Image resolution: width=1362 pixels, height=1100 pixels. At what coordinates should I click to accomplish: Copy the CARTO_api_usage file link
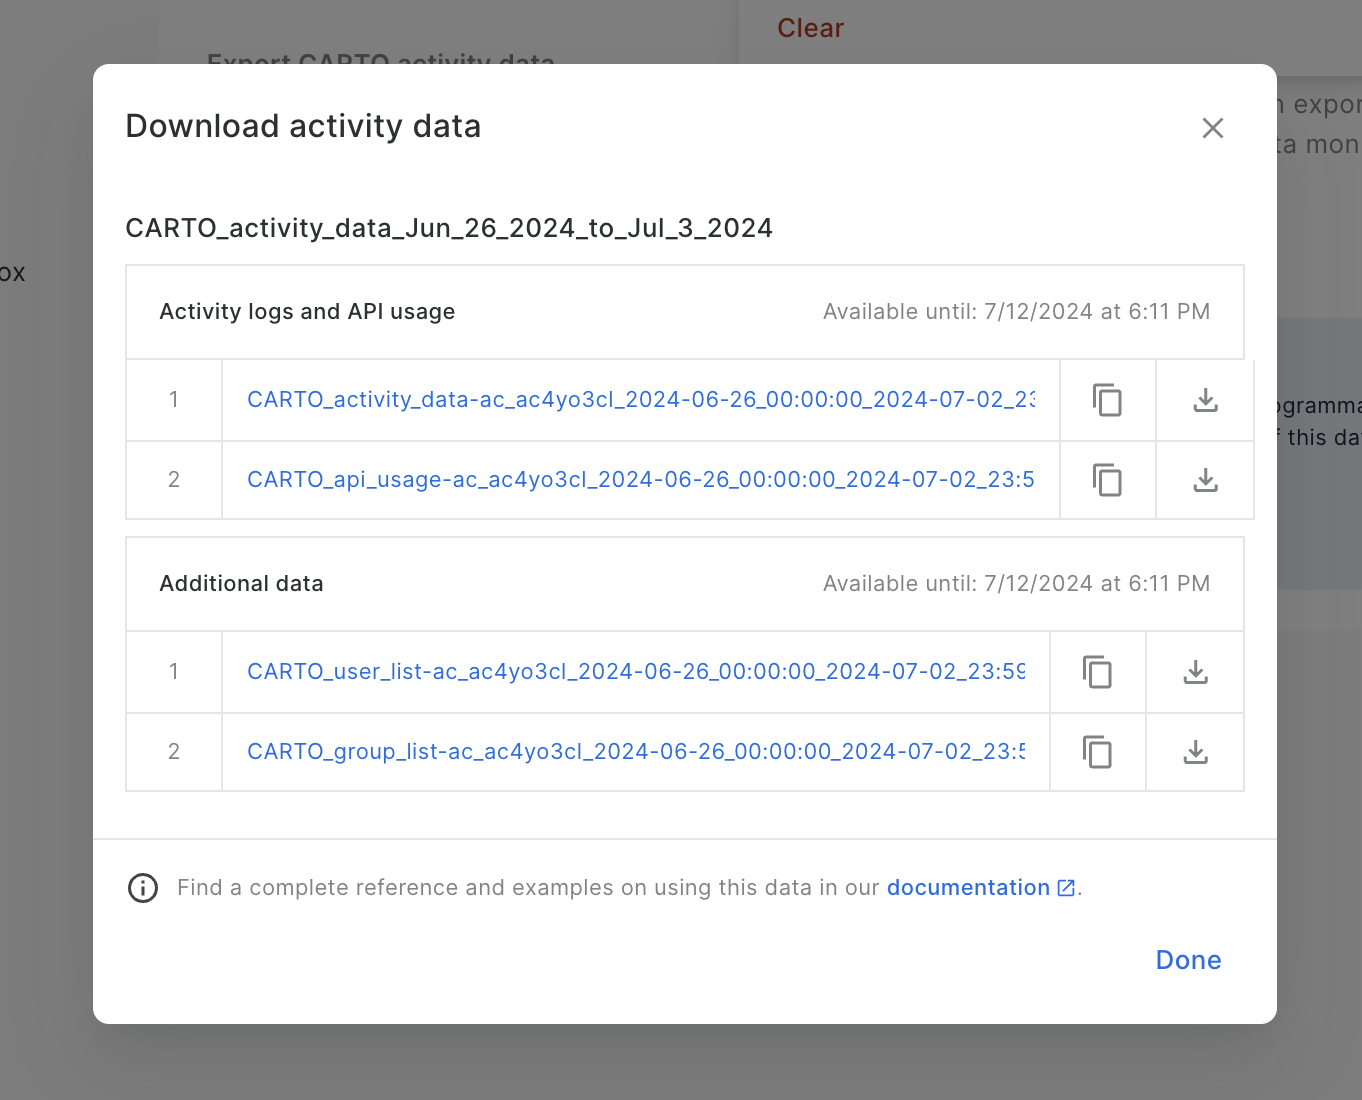click(x=1107, y=480)
